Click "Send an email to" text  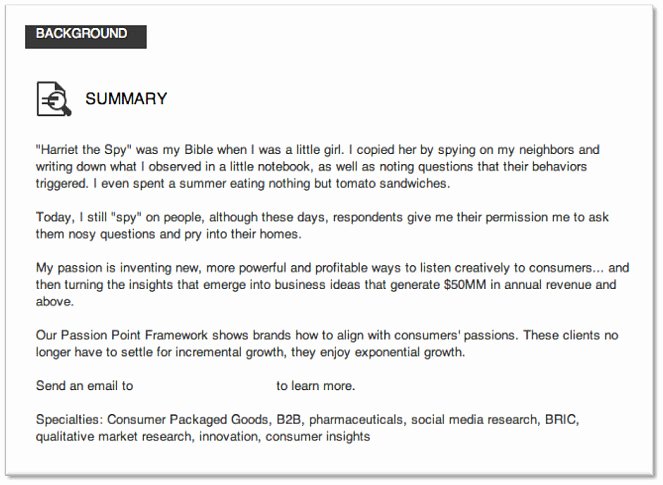85,386
